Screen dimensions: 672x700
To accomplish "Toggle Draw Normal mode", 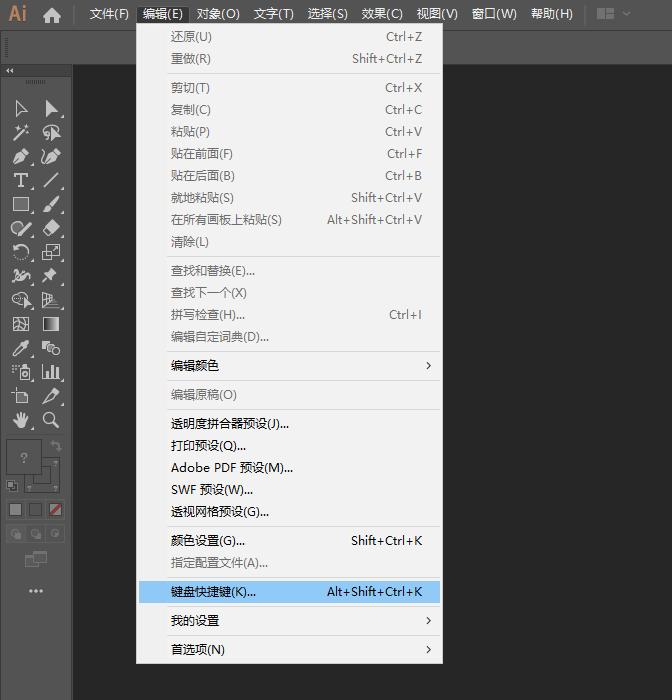I will coord(16,534).
